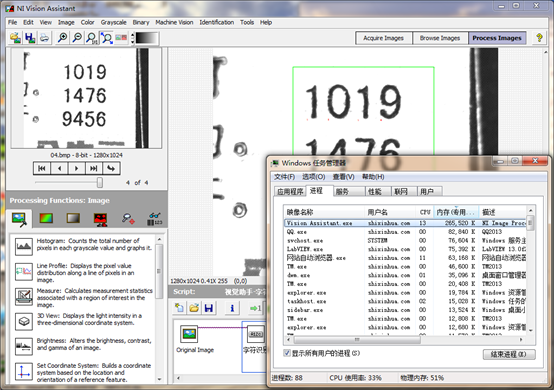The width and height of the screenshot is (554, 390).
Task: Click the Acquire Images button
Action: [x=384, y=38]
